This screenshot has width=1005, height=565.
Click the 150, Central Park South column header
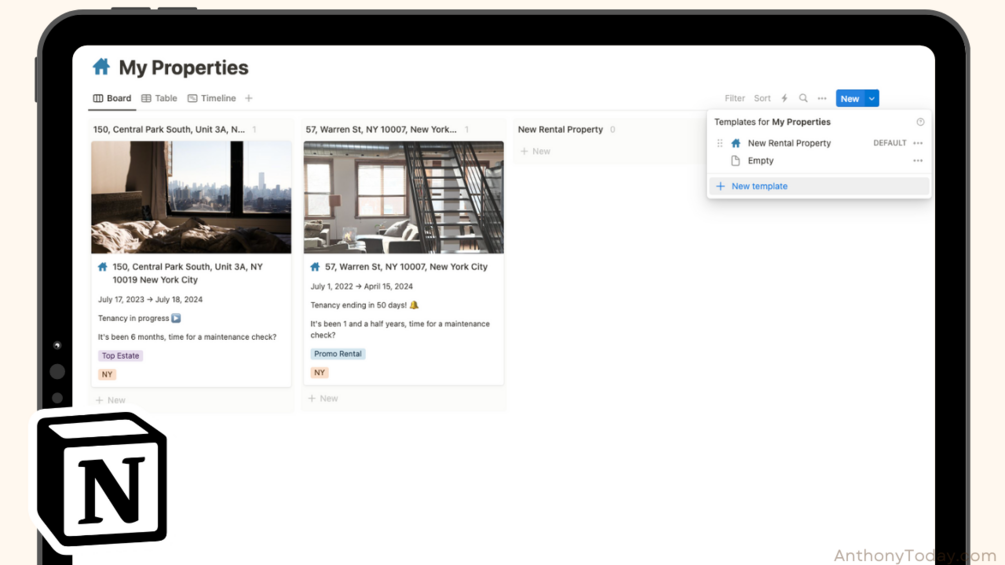[169, 129]
